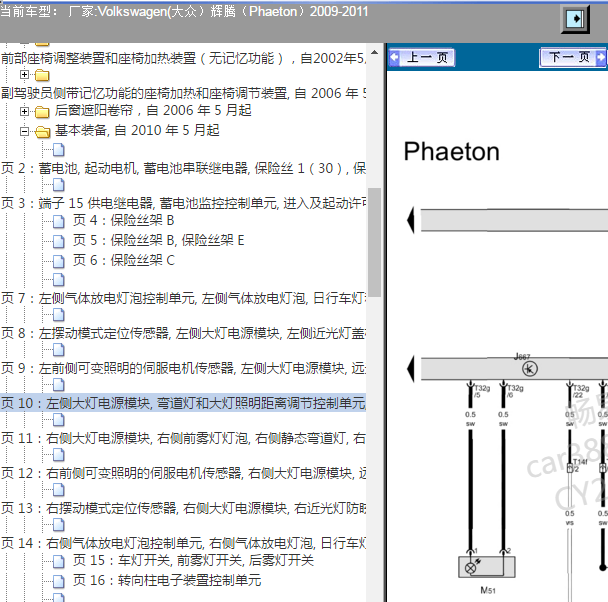Go to next page with 下一页 button
This screenshot has width=608, height=602.
pyautogui.click(x=573, y=58)
